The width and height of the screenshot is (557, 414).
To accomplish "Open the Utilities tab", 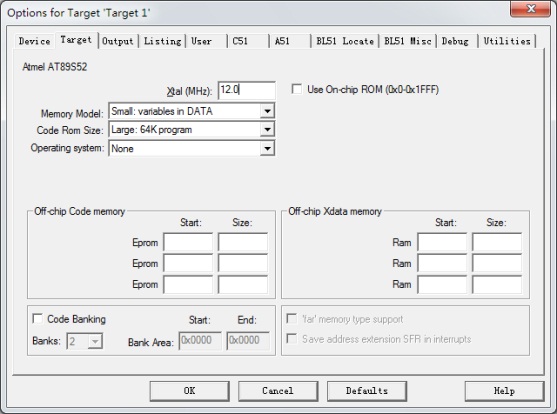I will [507, 41].
